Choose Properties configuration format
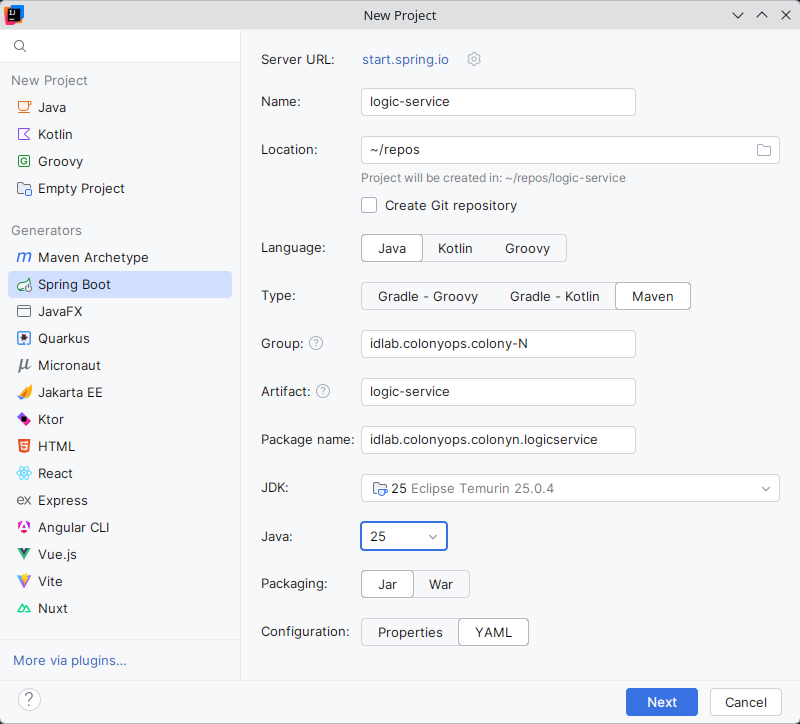This screenshot has width=800, height=724. pyautogui.click(x=410, y=632)
